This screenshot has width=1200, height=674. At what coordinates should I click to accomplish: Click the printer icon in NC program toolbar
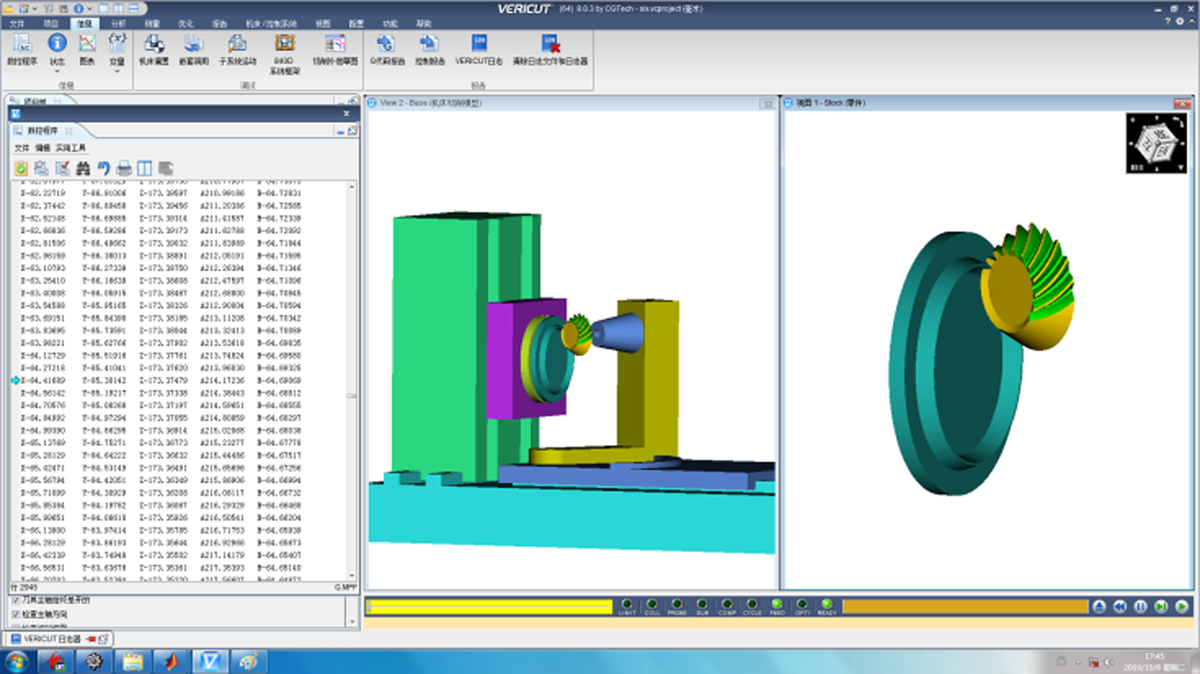(x=124, y=167)
